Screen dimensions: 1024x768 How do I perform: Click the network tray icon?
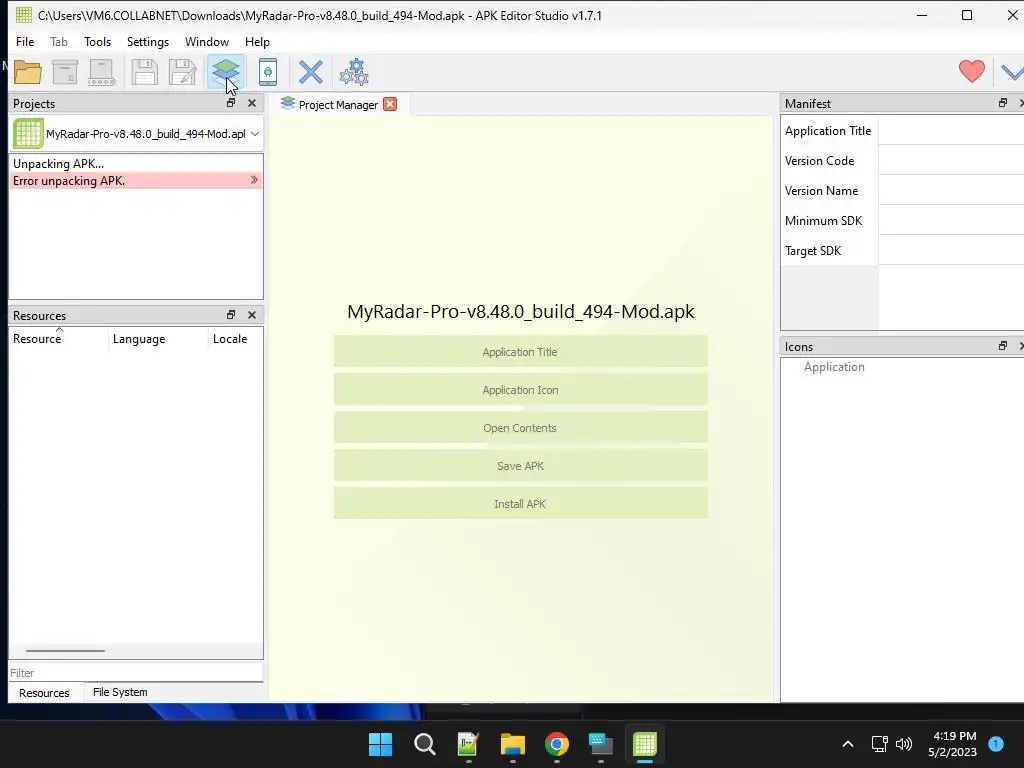[880, 744]
